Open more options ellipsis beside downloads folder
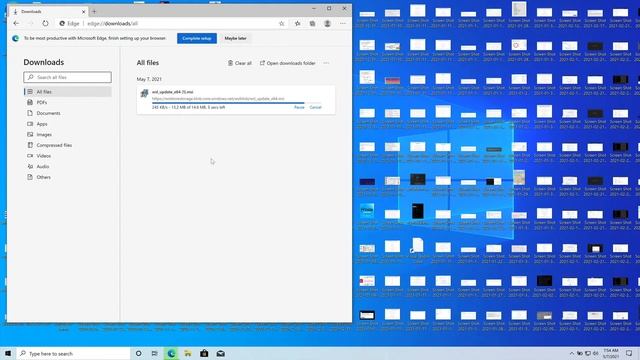 (326, 63)
